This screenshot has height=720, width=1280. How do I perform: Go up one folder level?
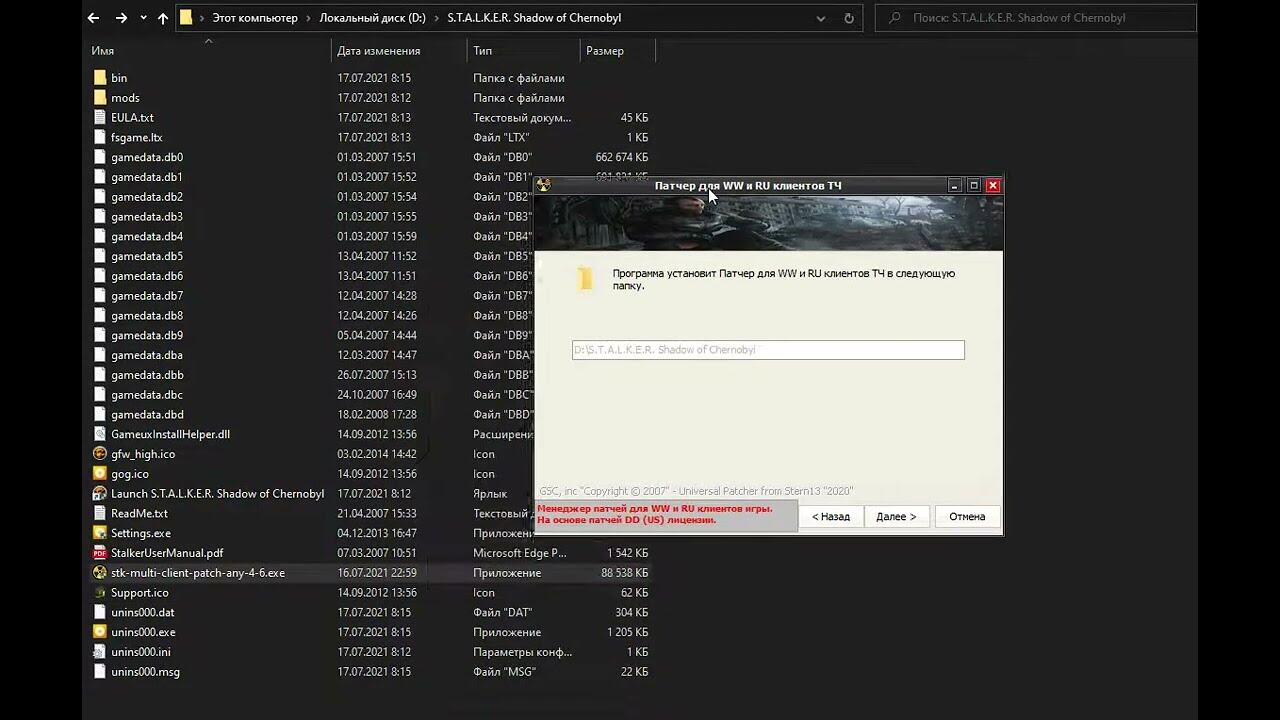tap(163, 18)
